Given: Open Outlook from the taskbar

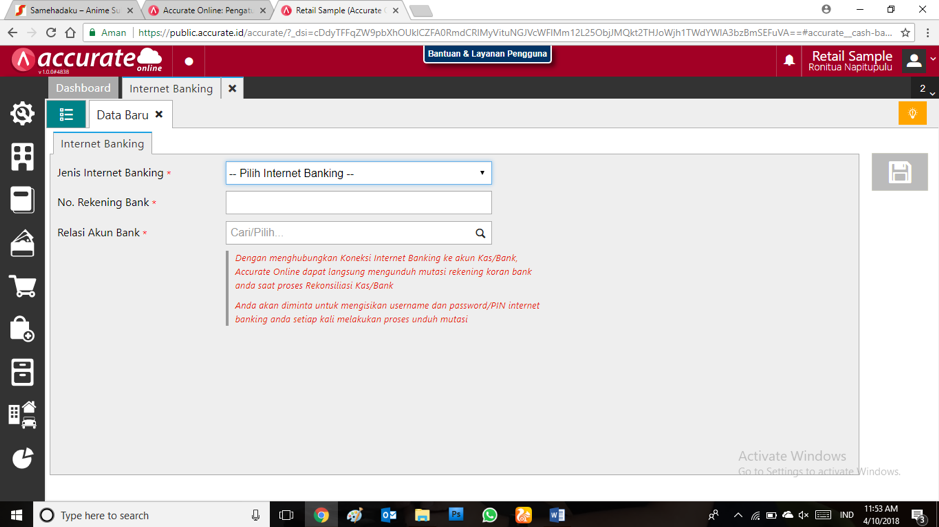Looking at the screenshot, I should tap(389, 515).
